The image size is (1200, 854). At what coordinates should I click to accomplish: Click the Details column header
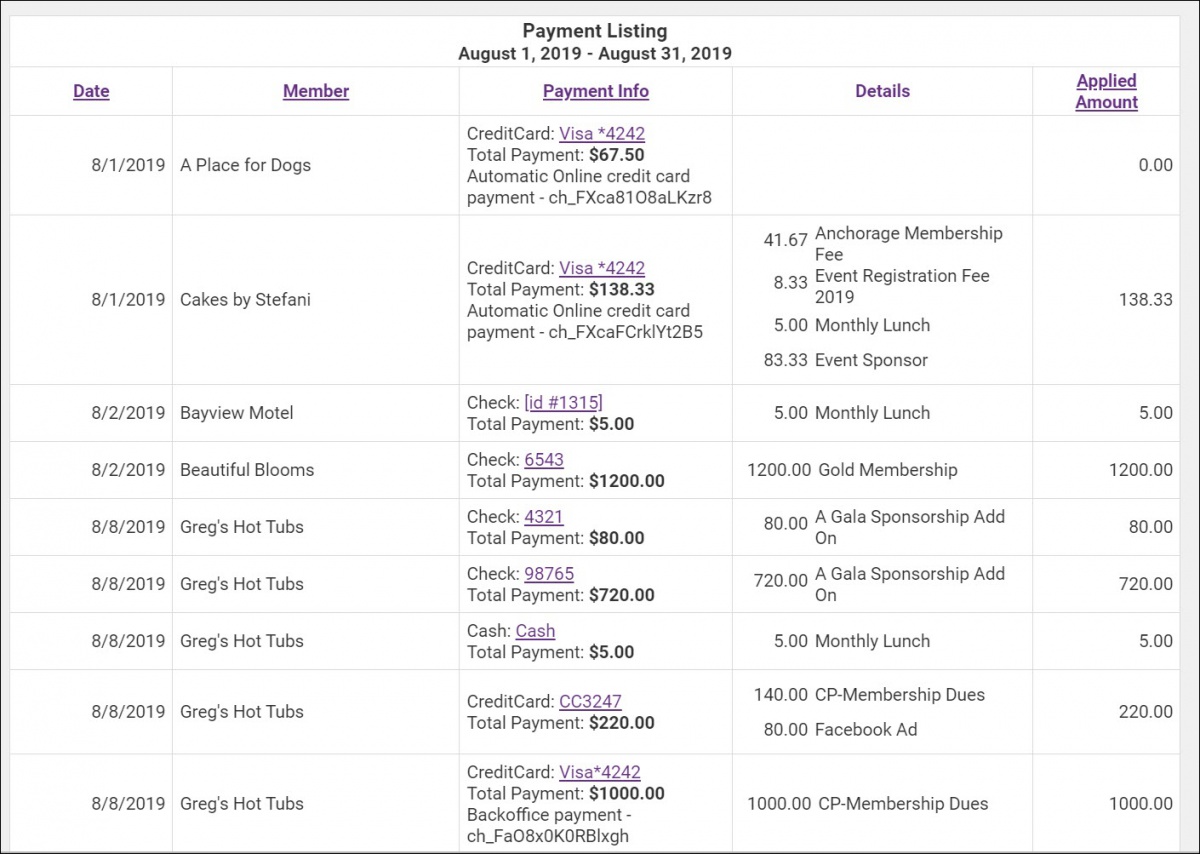pyautogui.click(x=882, y=91)
